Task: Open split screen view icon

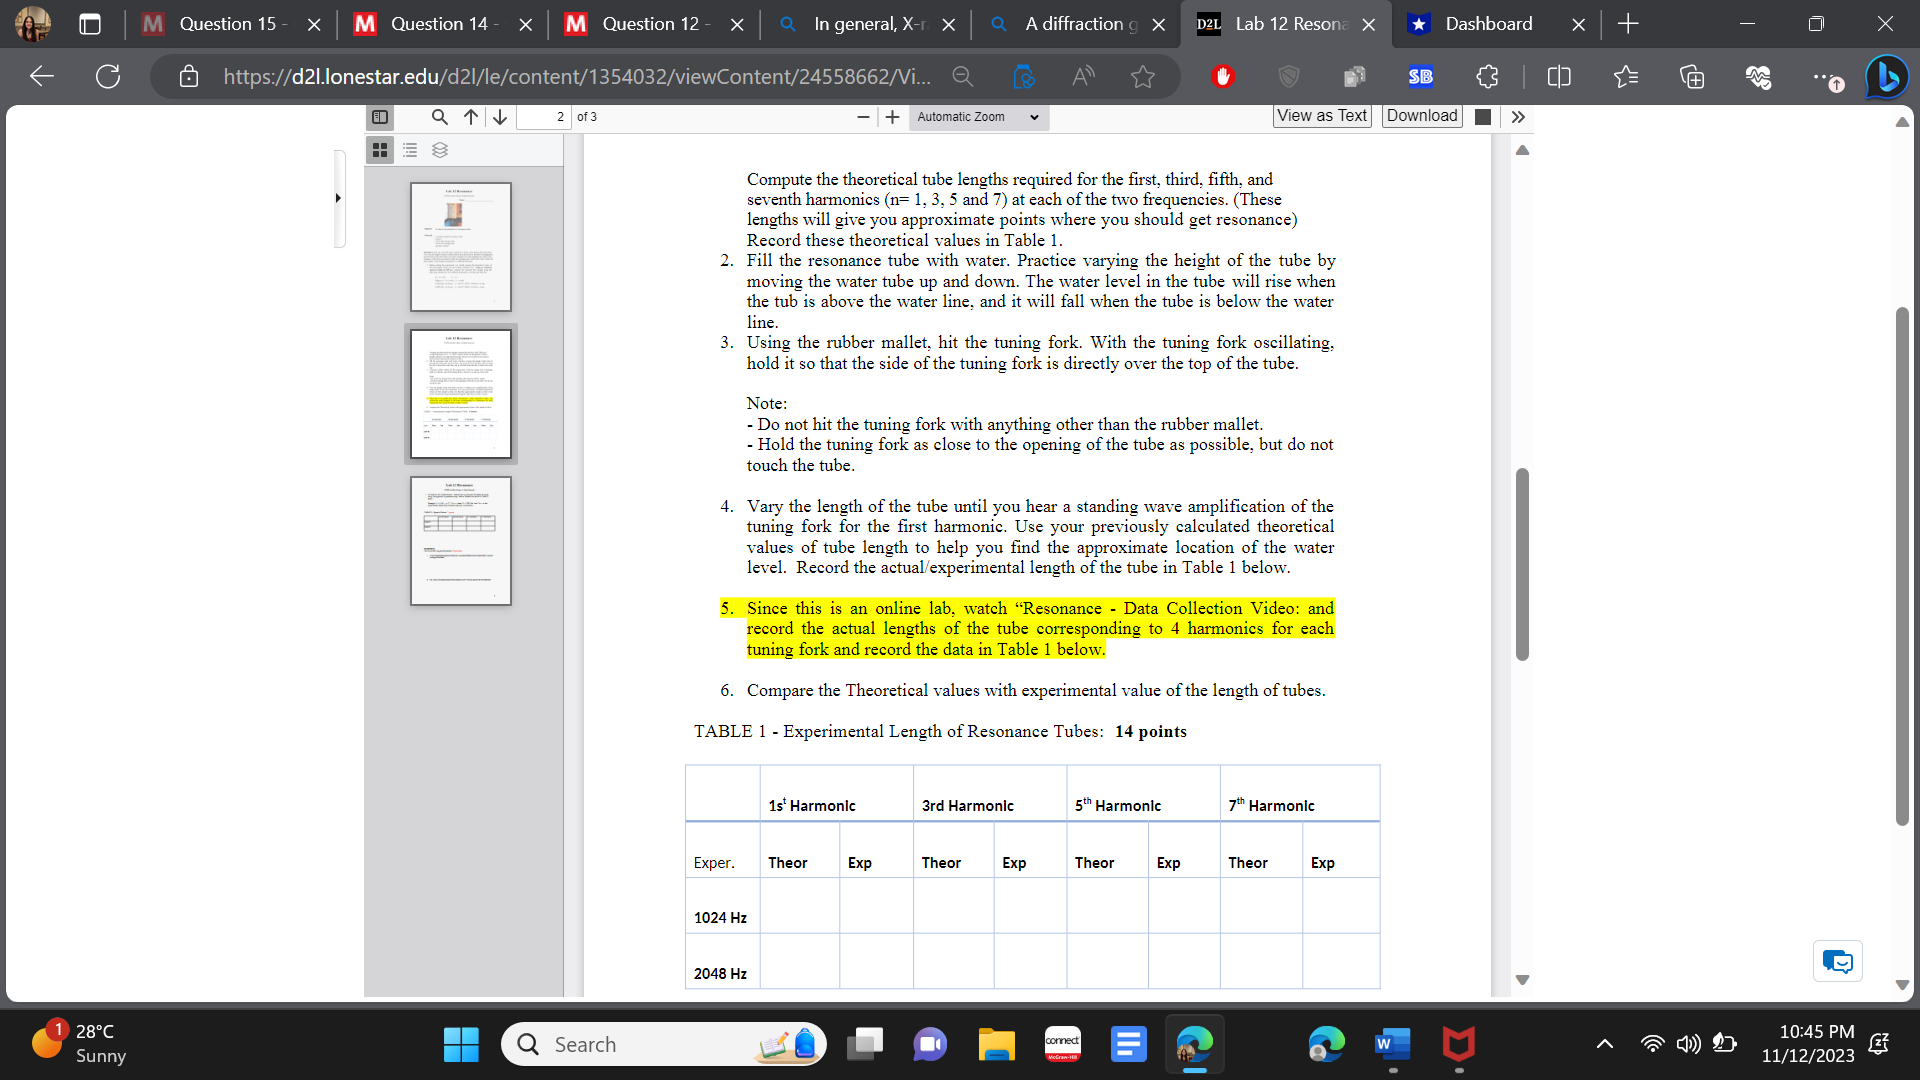Action: coord(1559,76)
